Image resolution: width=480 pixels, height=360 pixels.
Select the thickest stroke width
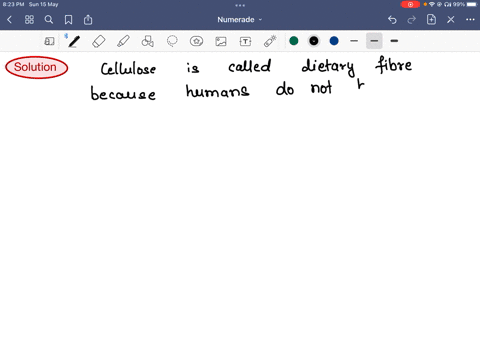[x=394, y=41]
